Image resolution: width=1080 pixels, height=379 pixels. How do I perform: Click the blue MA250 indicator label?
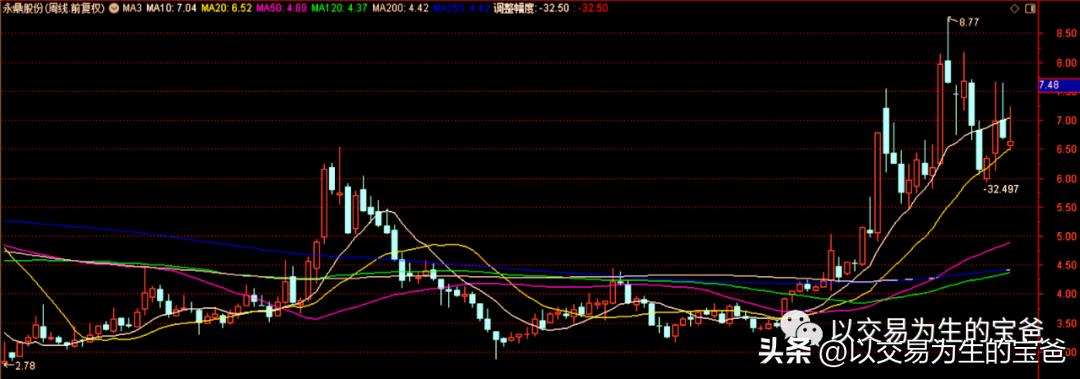pos(460,9)
